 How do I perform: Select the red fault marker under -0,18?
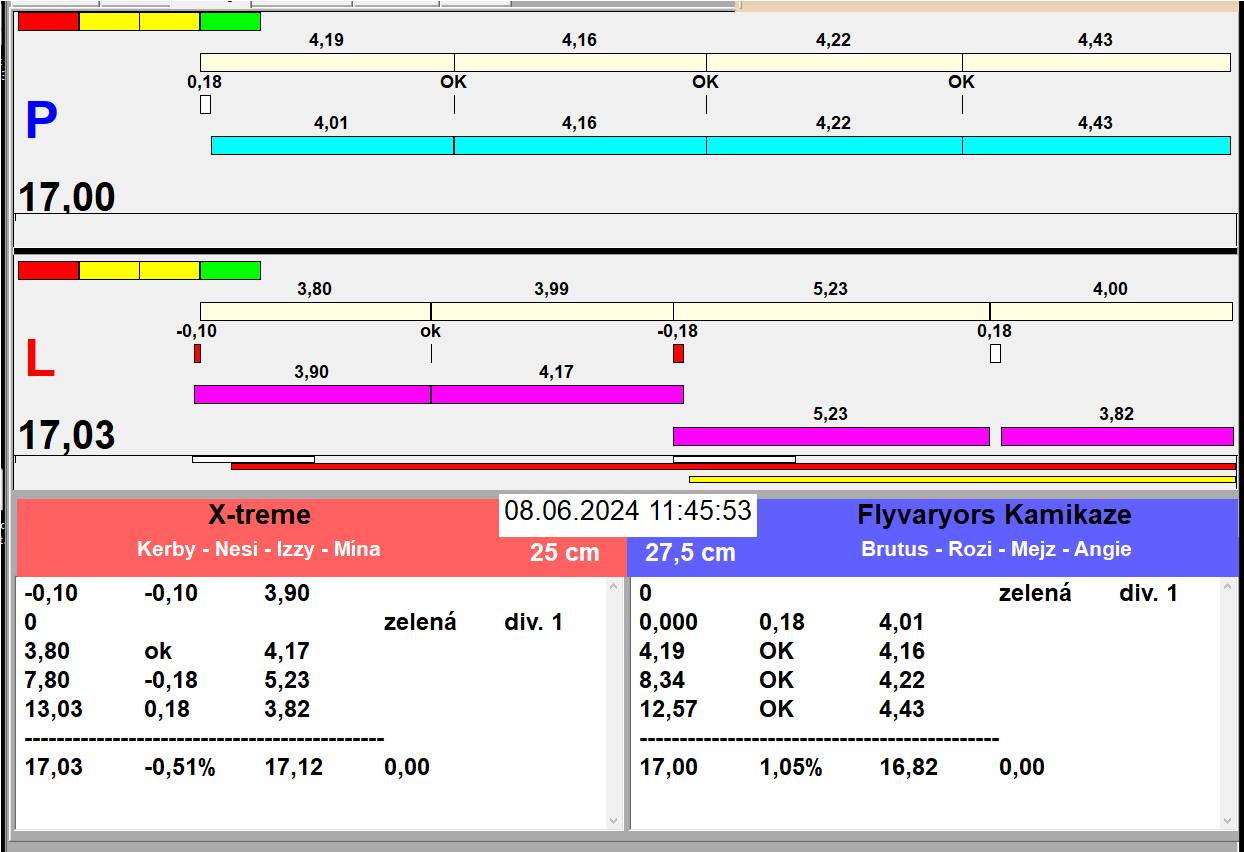678,353
